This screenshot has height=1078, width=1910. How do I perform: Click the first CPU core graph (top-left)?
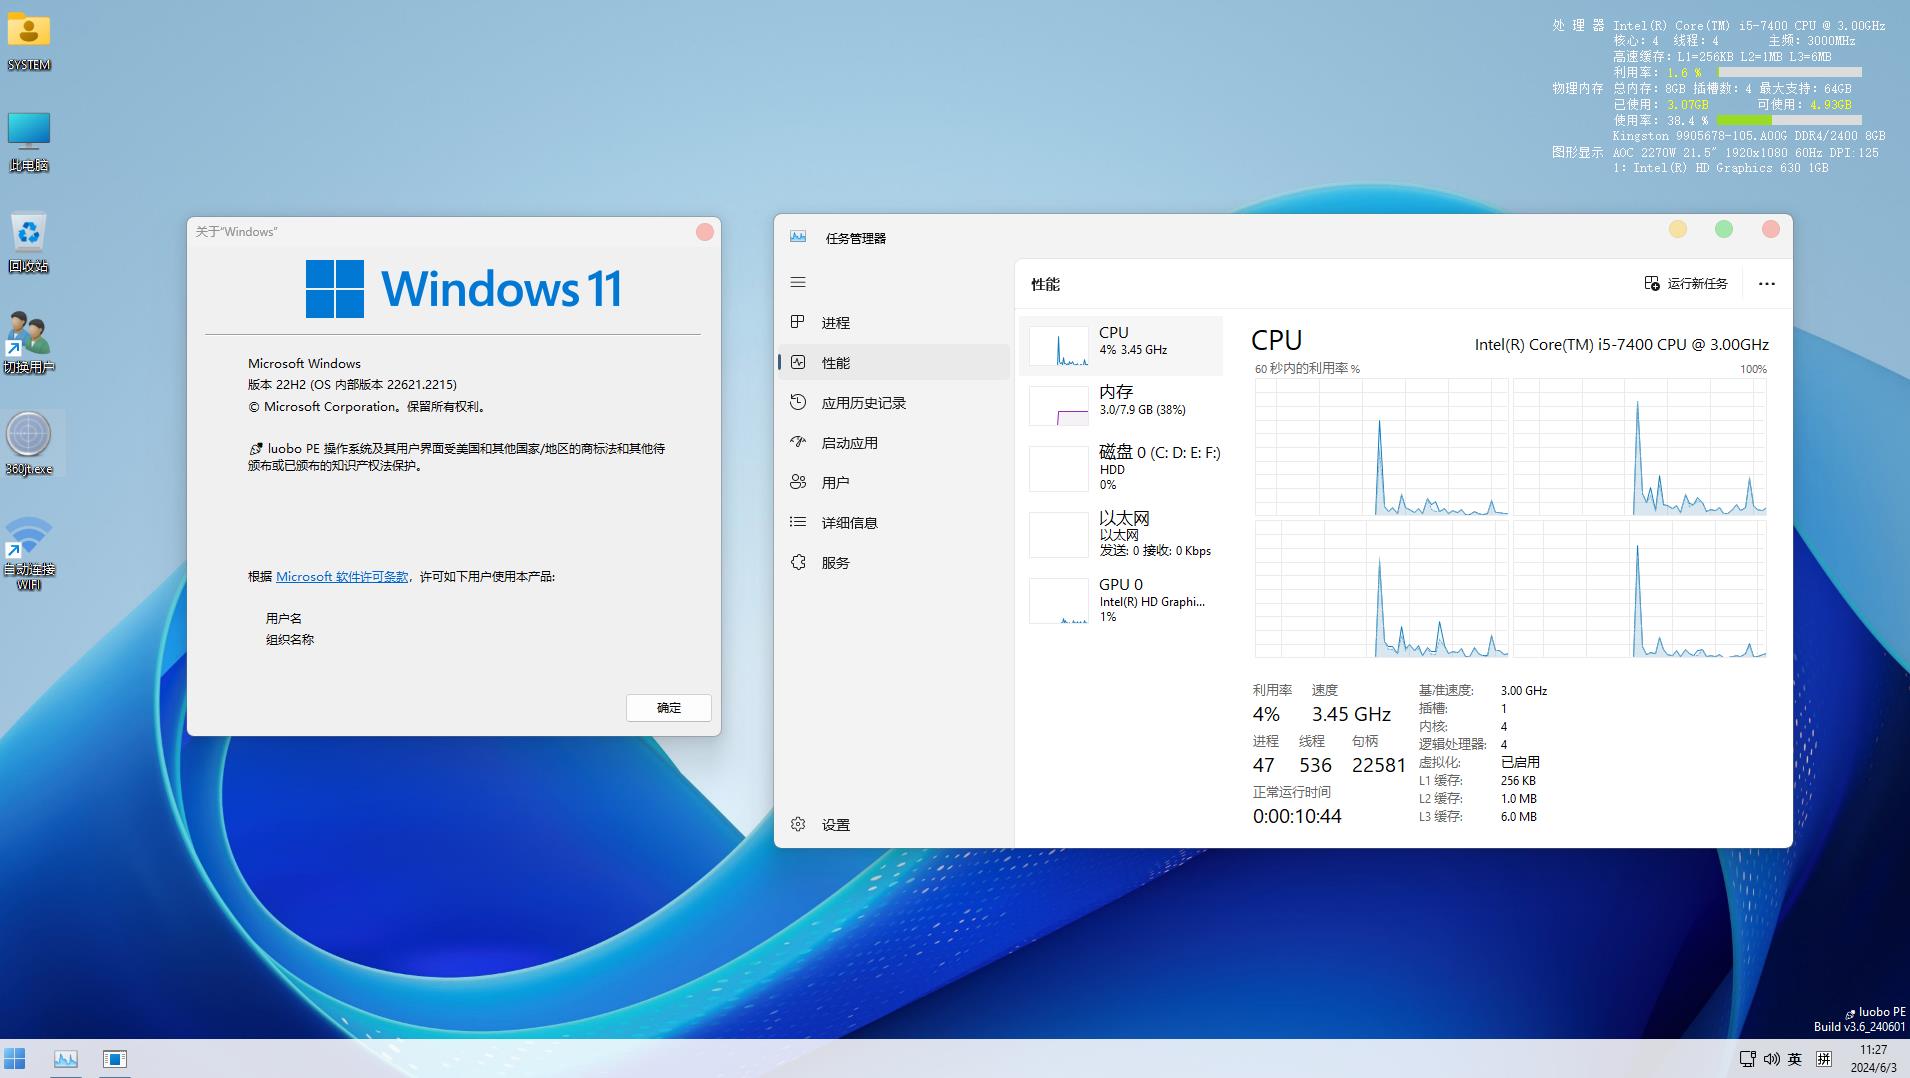(x=1381, y=447)
